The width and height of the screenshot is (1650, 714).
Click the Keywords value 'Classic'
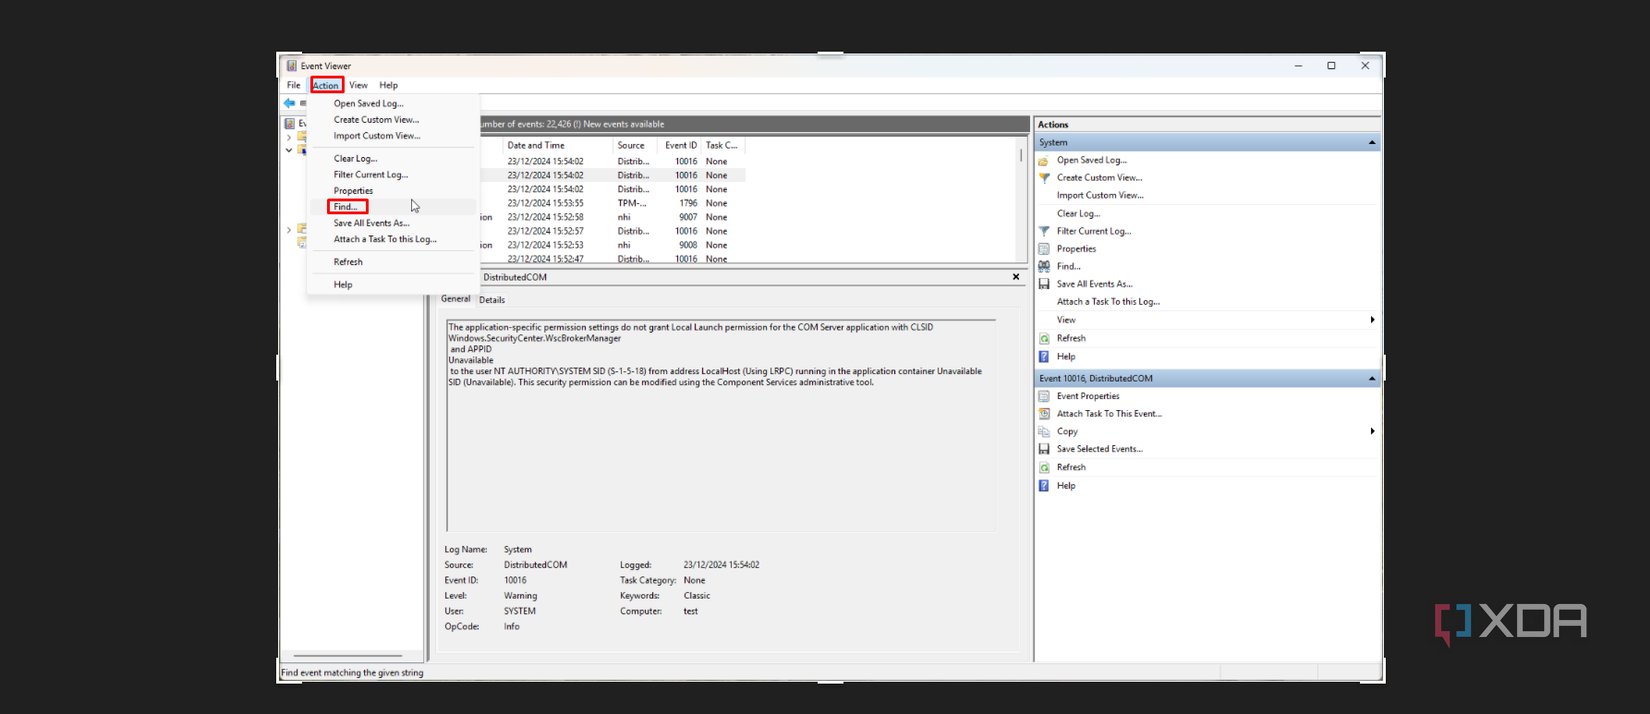coord(697,596)
